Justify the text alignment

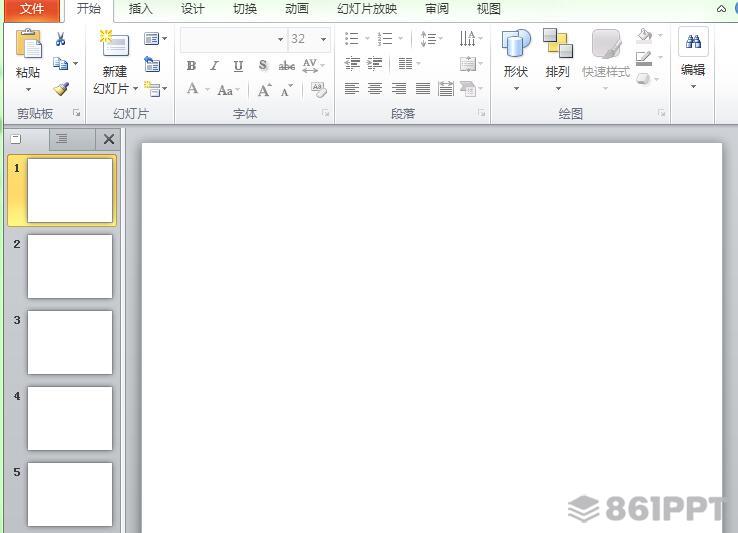pos(423,89)
